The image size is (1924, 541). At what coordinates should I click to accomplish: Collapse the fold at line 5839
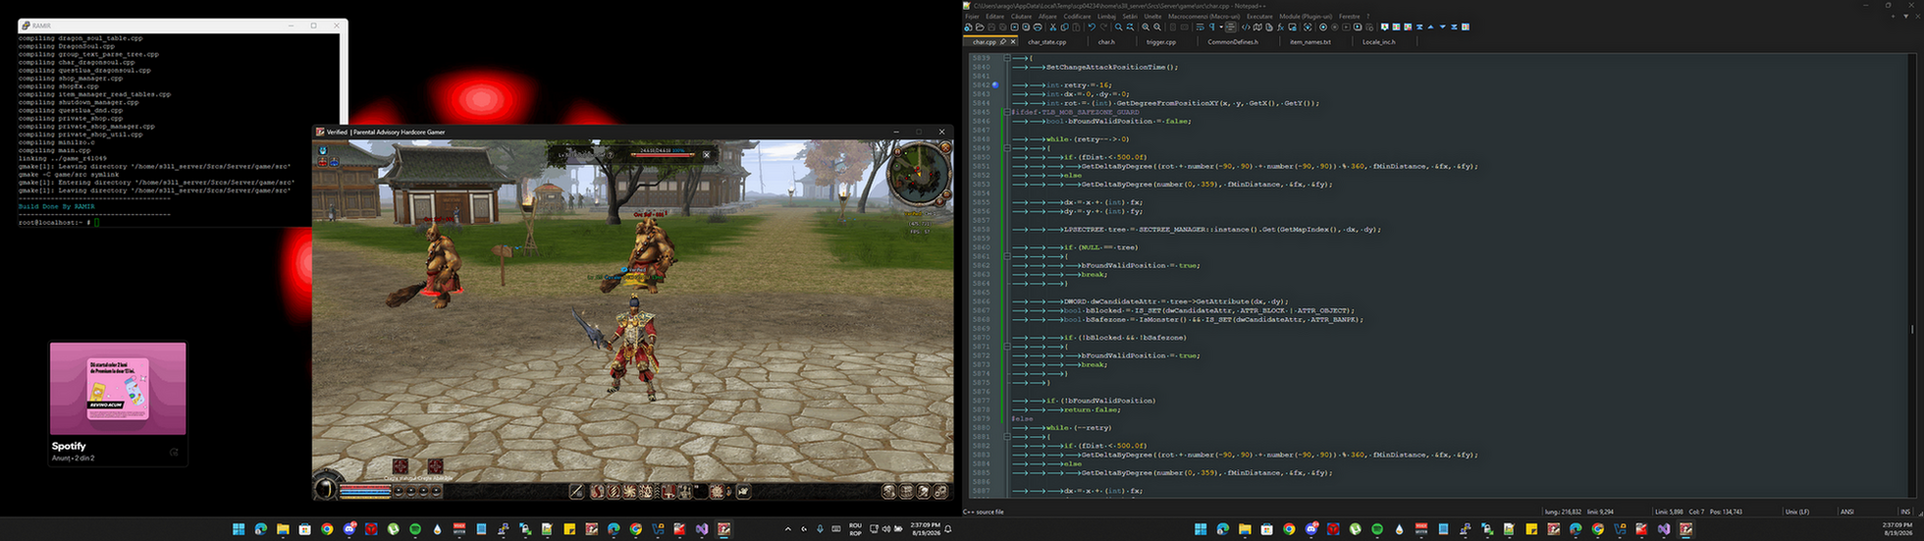click(x=1007, y=58)
